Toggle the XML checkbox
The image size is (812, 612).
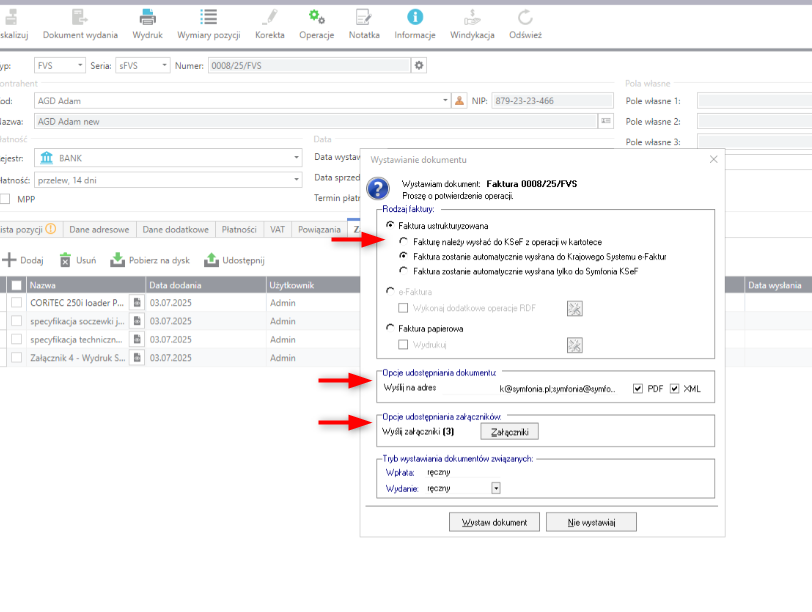click(674, 388)
